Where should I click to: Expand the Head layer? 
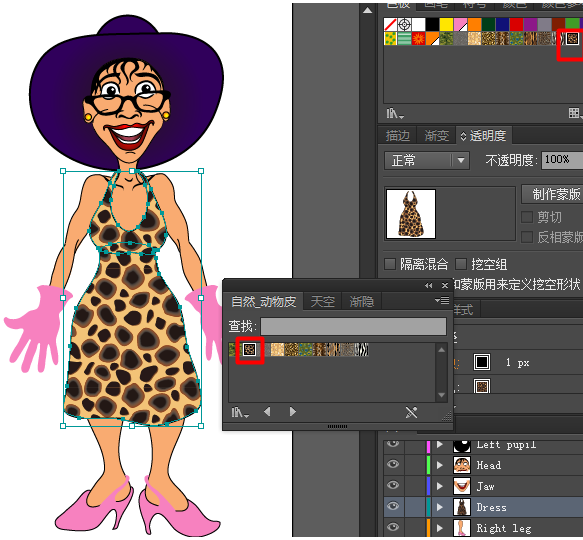coord(440,465)
